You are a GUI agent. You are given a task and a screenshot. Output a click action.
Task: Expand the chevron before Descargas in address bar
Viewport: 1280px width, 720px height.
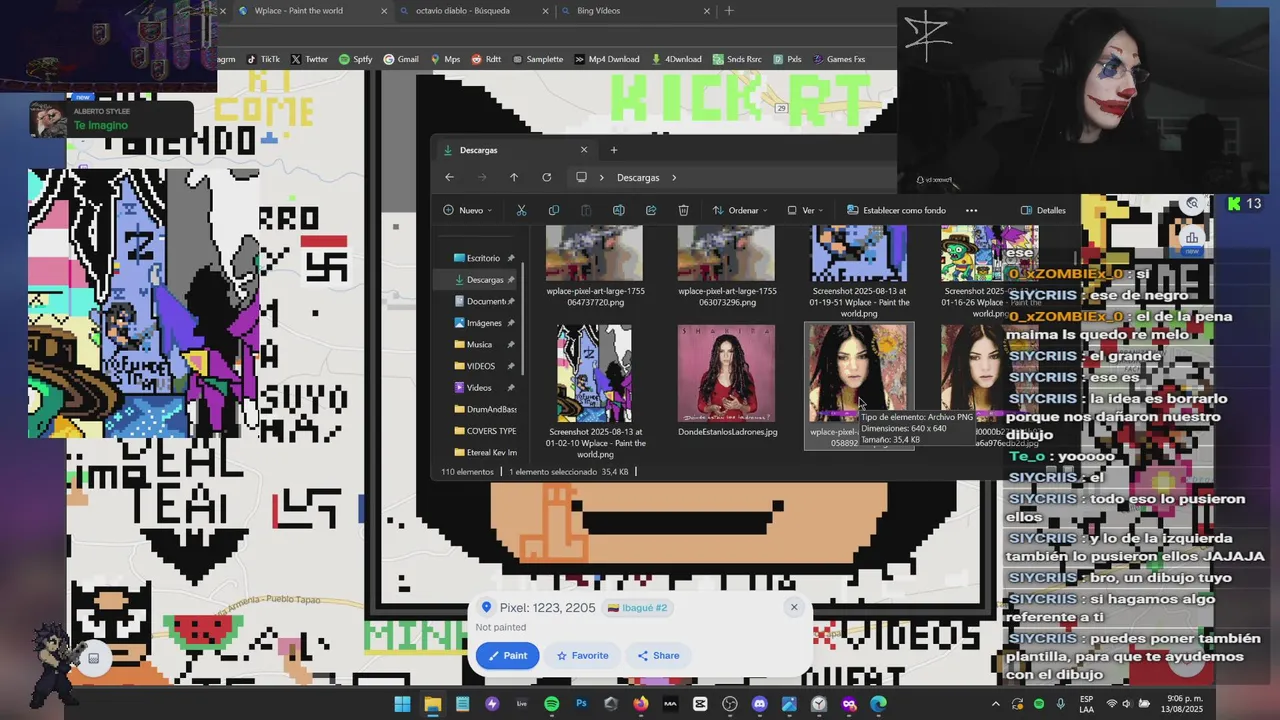point(602,177)
